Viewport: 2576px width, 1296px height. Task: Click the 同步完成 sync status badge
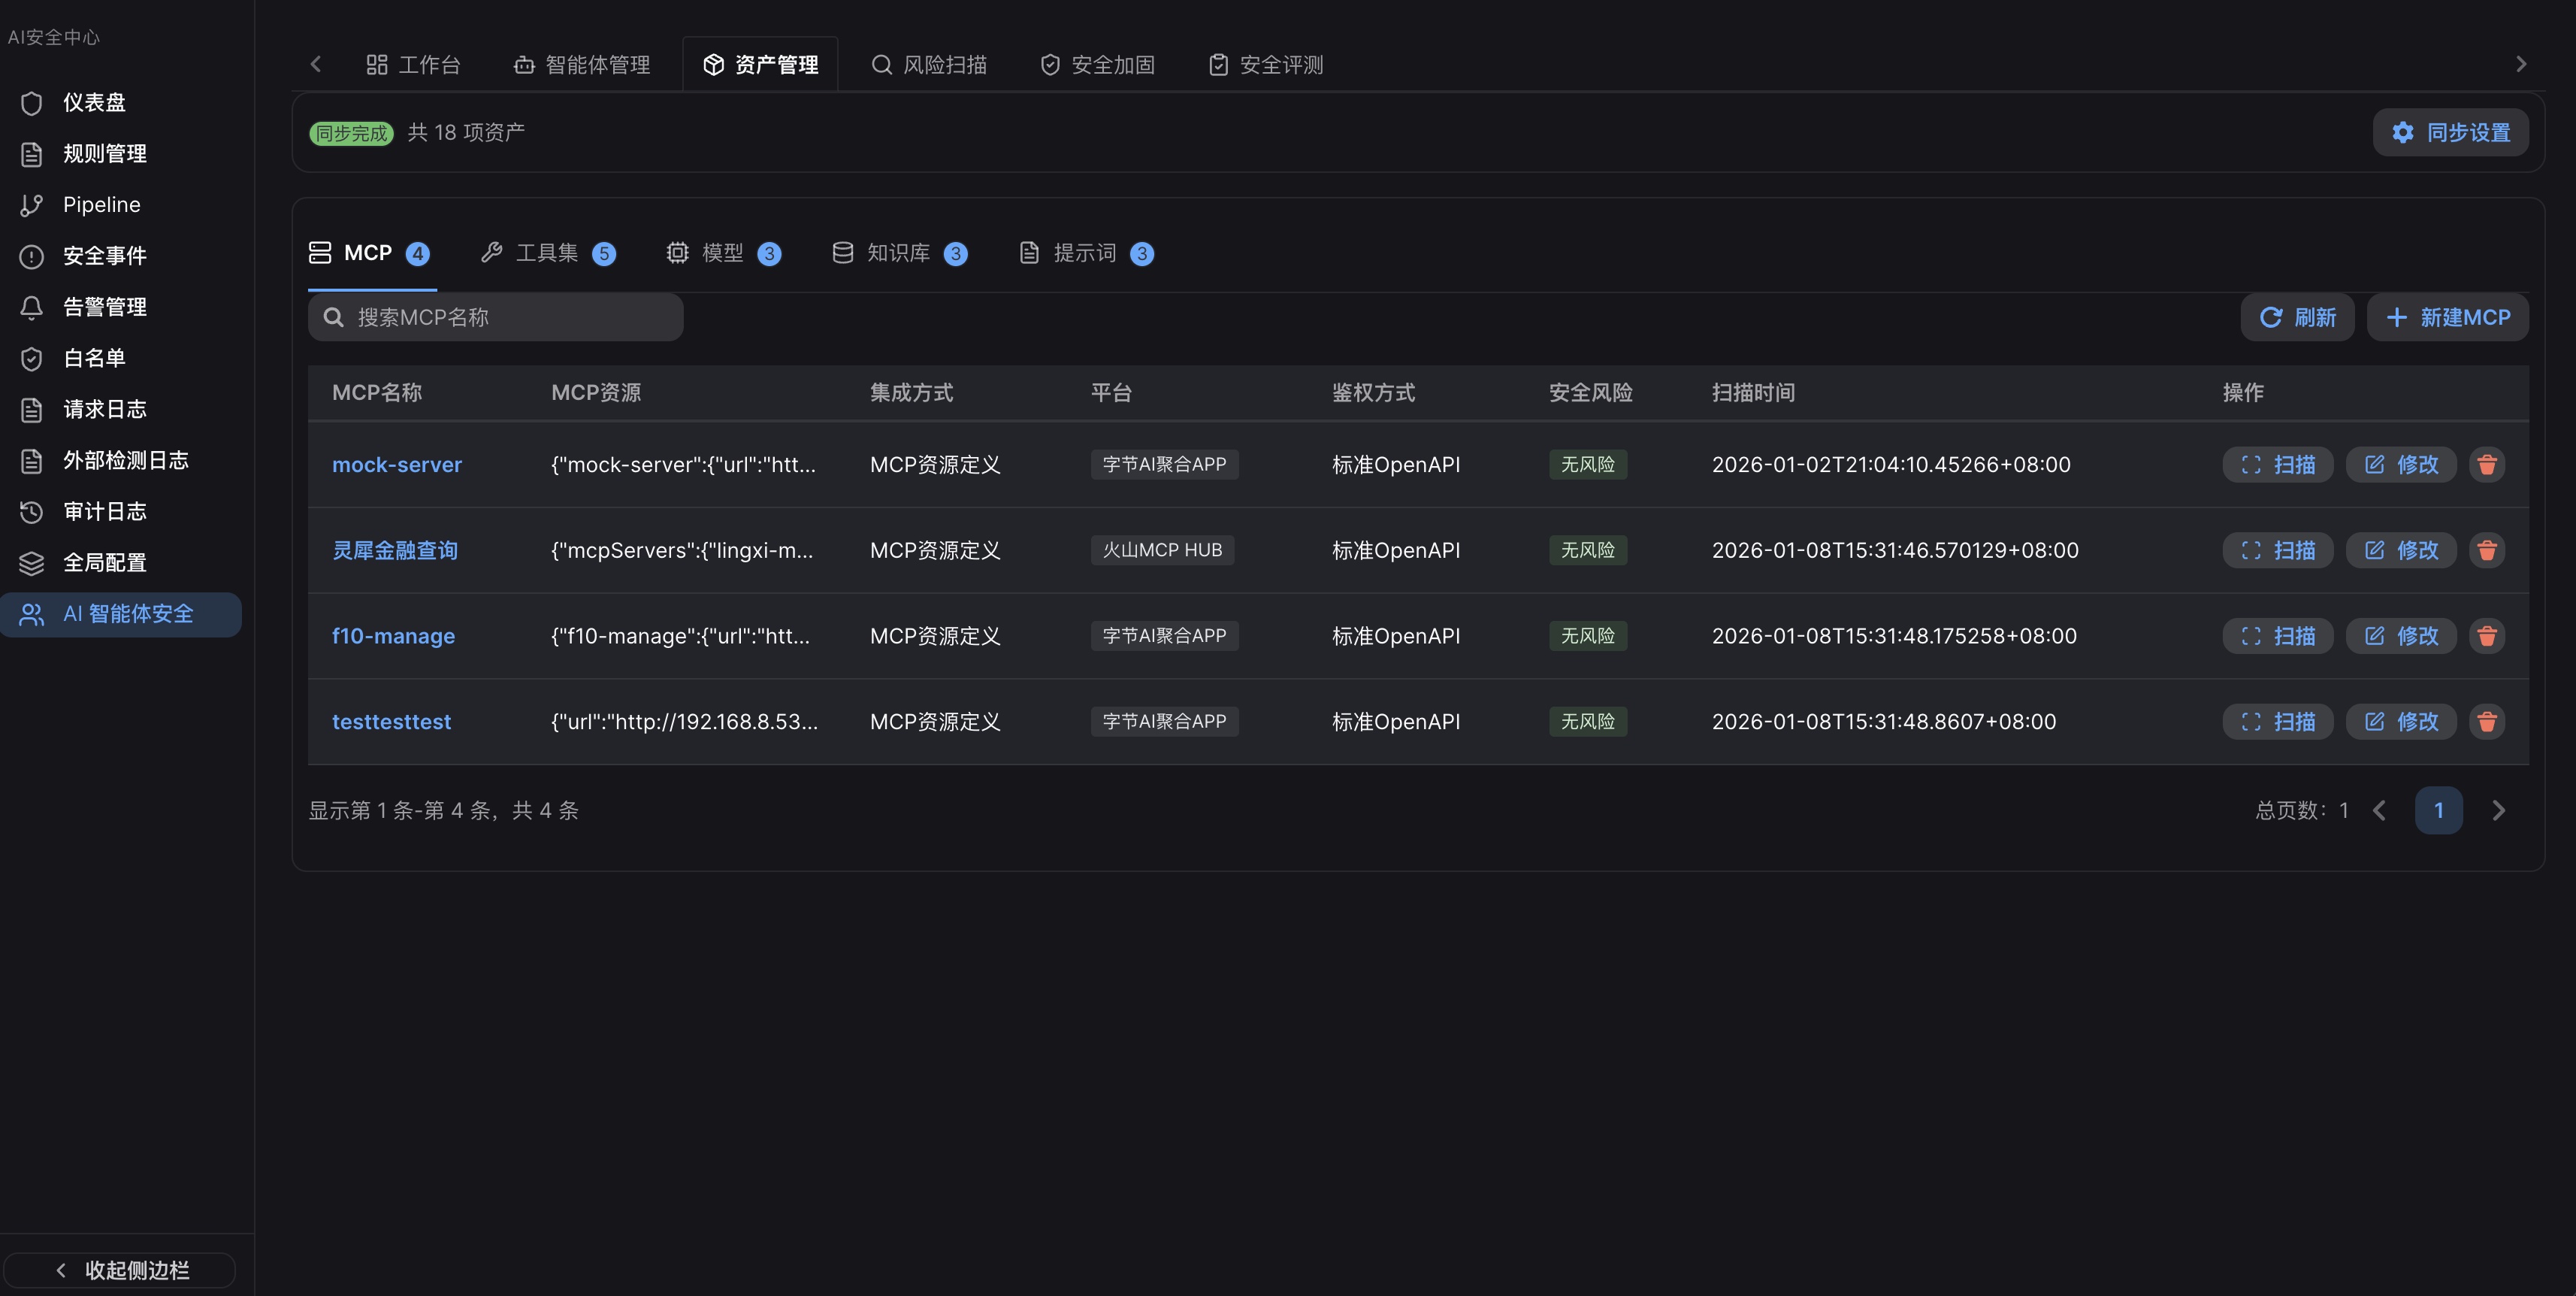(x=350, y=132)
